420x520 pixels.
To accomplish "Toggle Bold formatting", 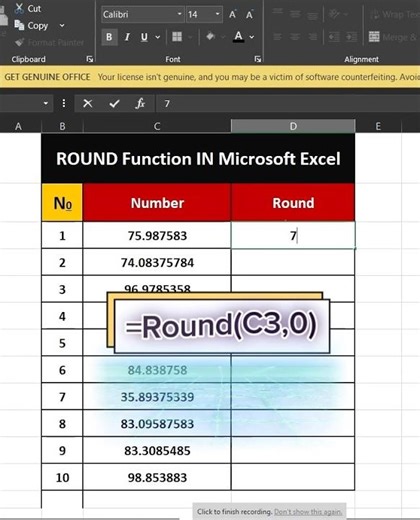I will [109, 37].
